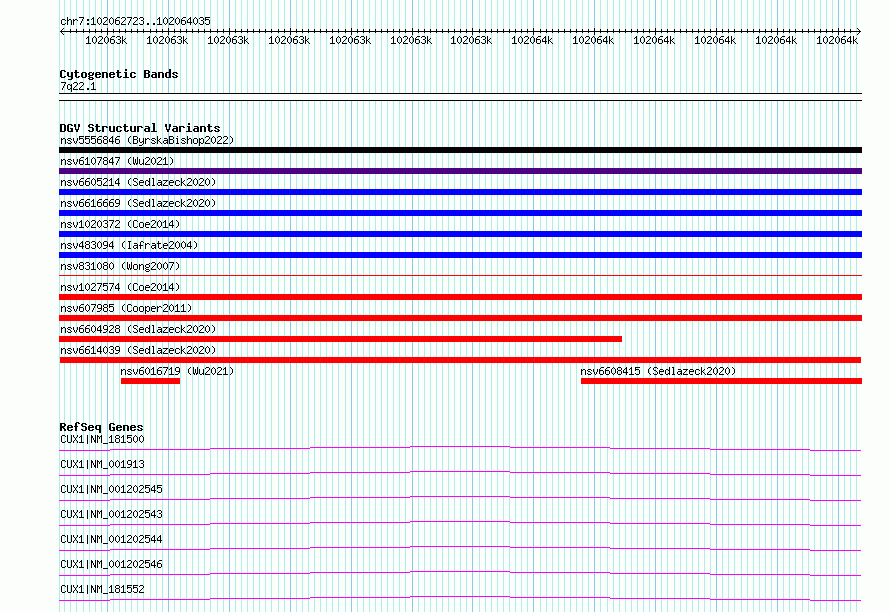Click the magenta gene line for NM_001202544

[x=460, y=548]
